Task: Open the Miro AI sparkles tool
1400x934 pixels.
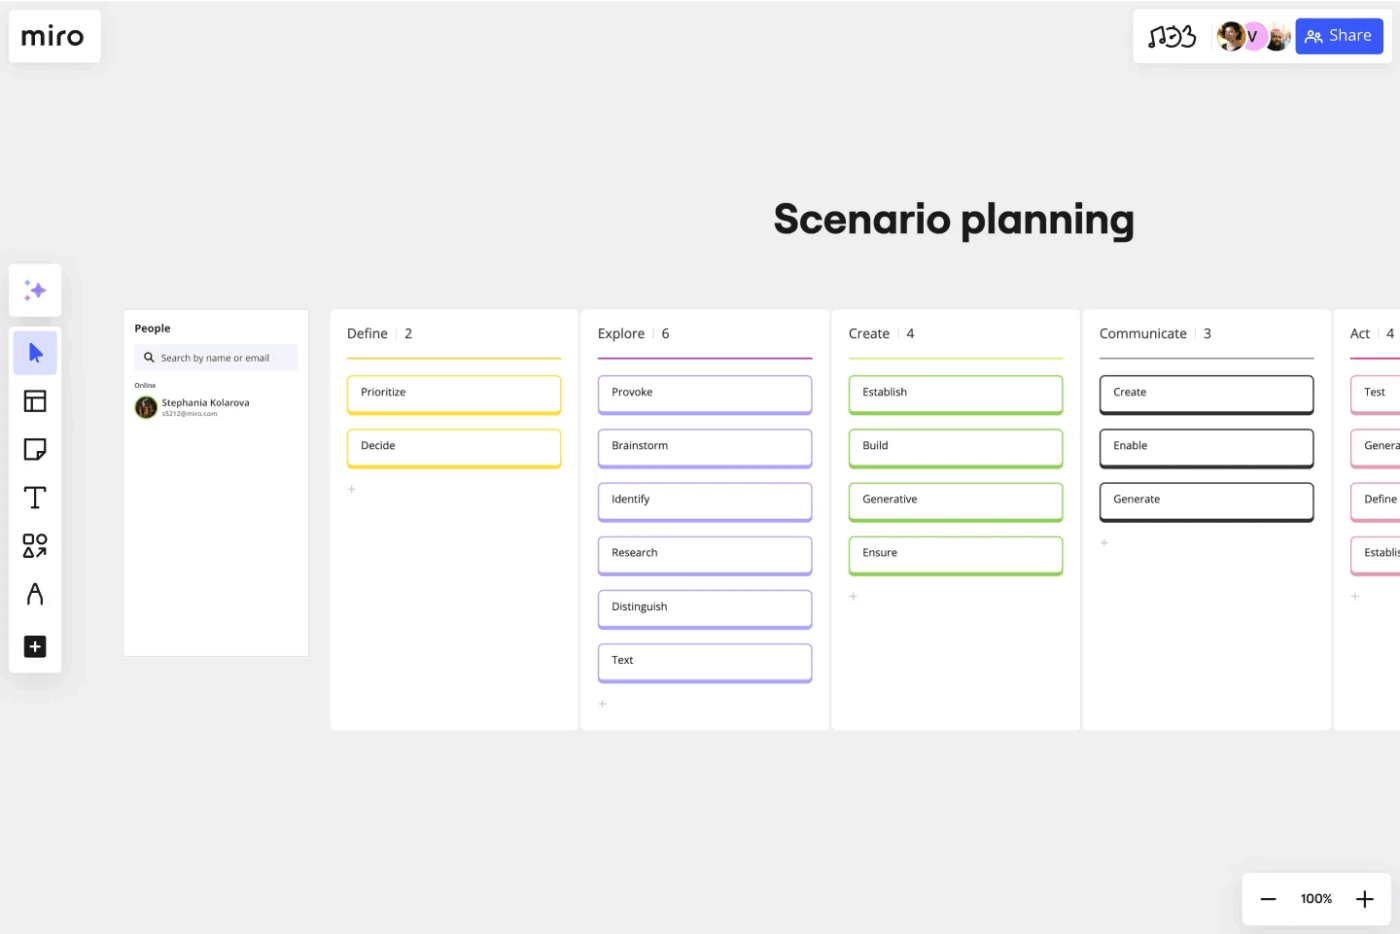Action: [35, 290]
